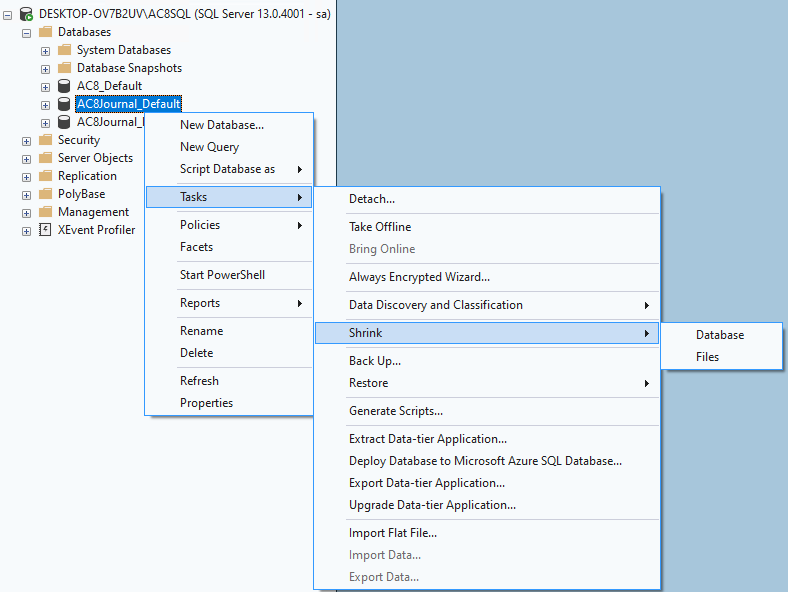Expand the XEvent Profiler node
Screen dimensions: 788x592
27,232
